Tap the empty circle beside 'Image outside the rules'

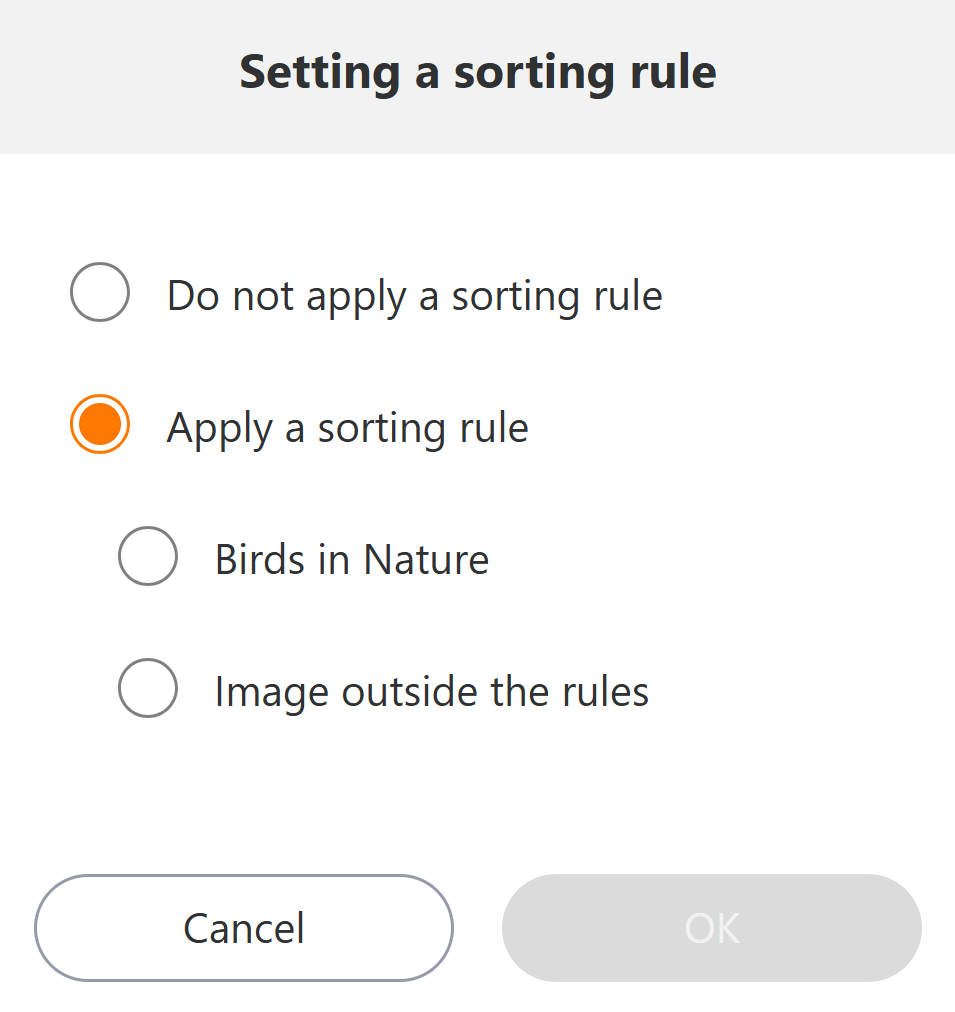tap(148, 688)
